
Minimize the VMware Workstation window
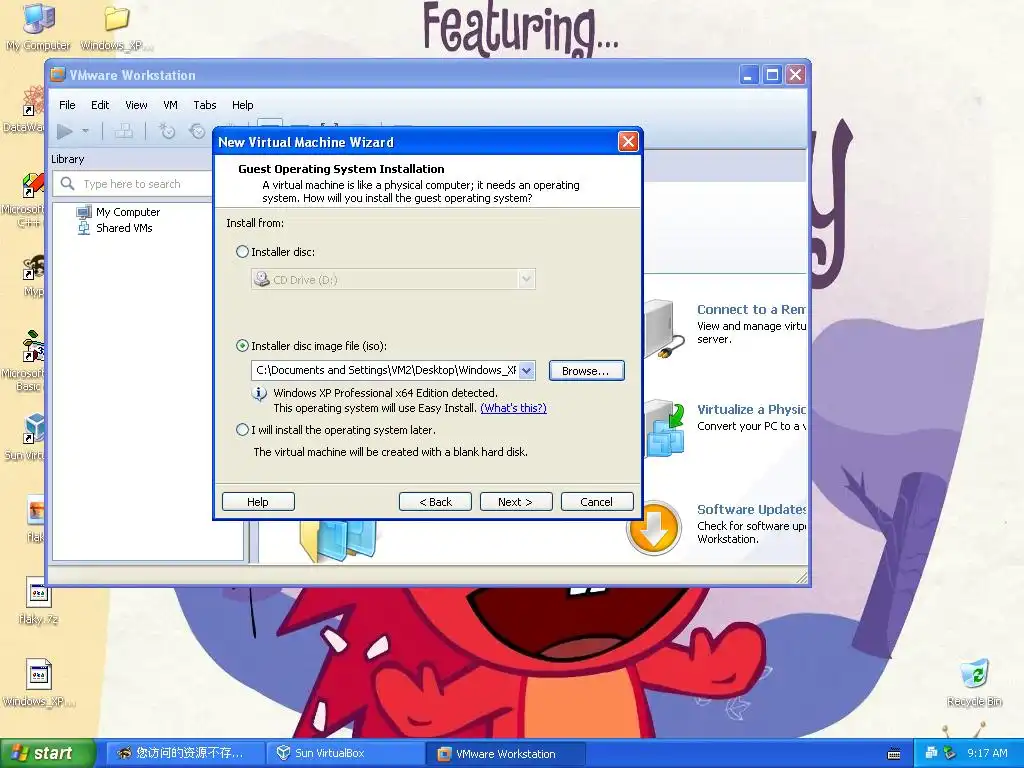[748, 74]
